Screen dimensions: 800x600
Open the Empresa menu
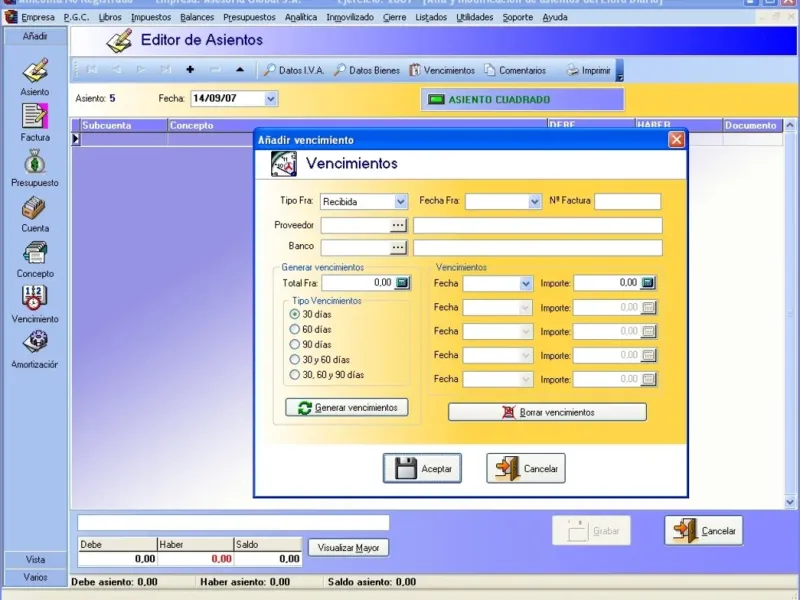(x=37, y=17)
